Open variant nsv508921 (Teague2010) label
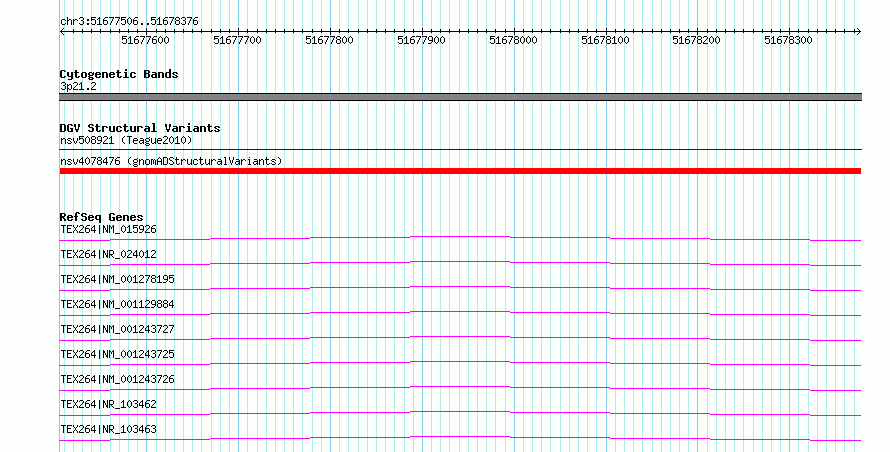Image resolution: width=890 pixels, height=452 pixels. click(x=126, y=140)
